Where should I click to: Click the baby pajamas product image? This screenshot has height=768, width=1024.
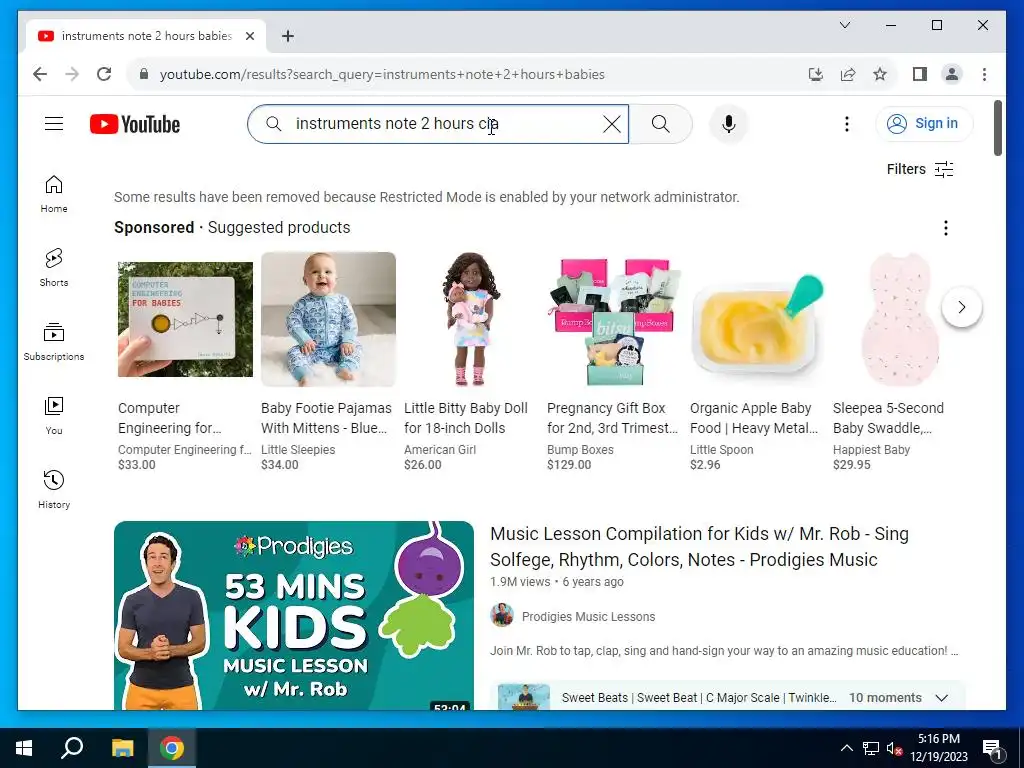tap(328, 319)
